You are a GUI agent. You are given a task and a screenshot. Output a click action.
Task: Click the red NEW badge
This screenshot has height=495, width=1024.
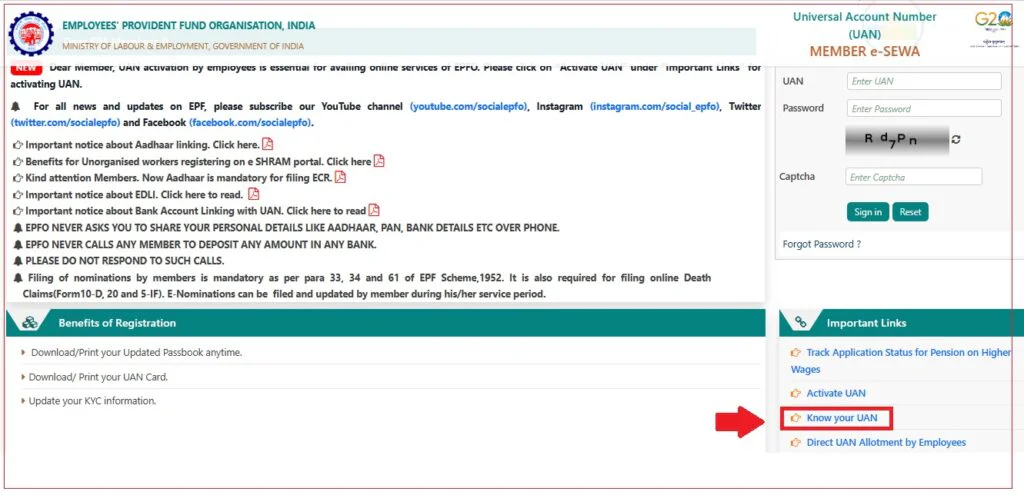26,67
